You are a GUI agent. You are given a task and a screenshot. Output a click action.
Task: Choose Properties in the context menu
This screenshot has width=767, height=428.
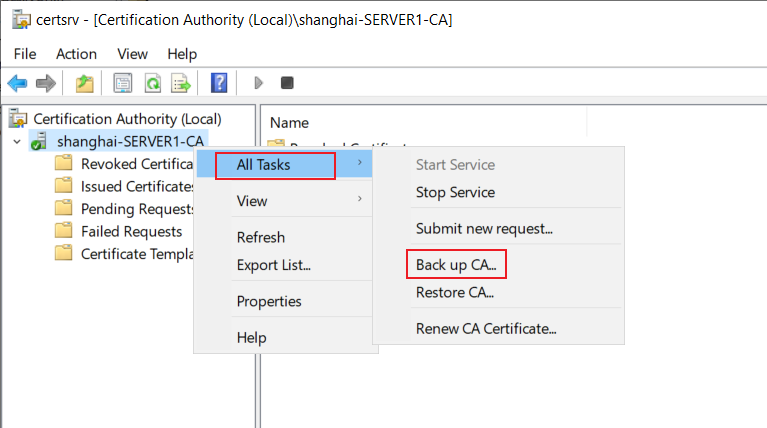(269, 301)
